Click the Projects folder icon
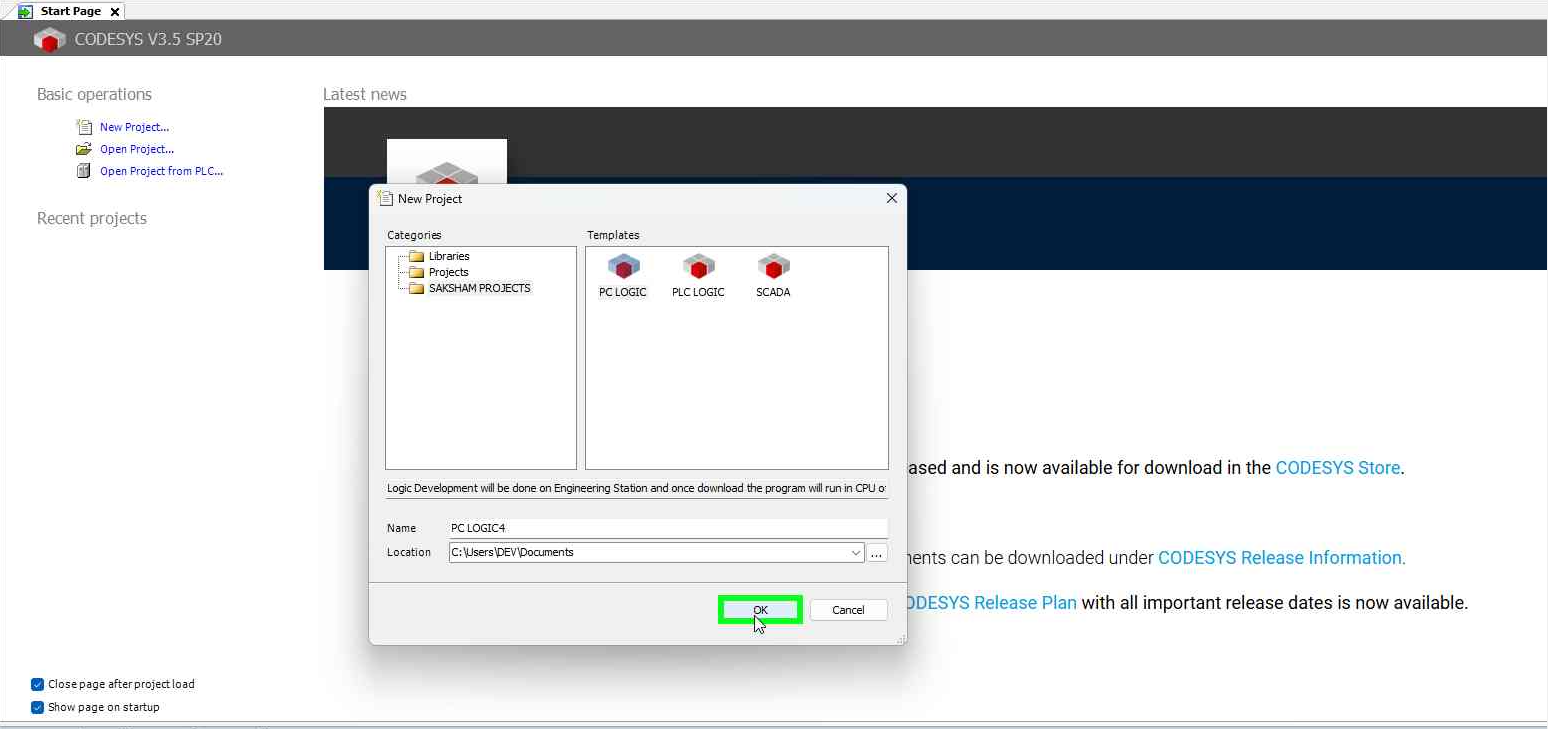The width and height of the screenshot is (1548, 729). 417,272
